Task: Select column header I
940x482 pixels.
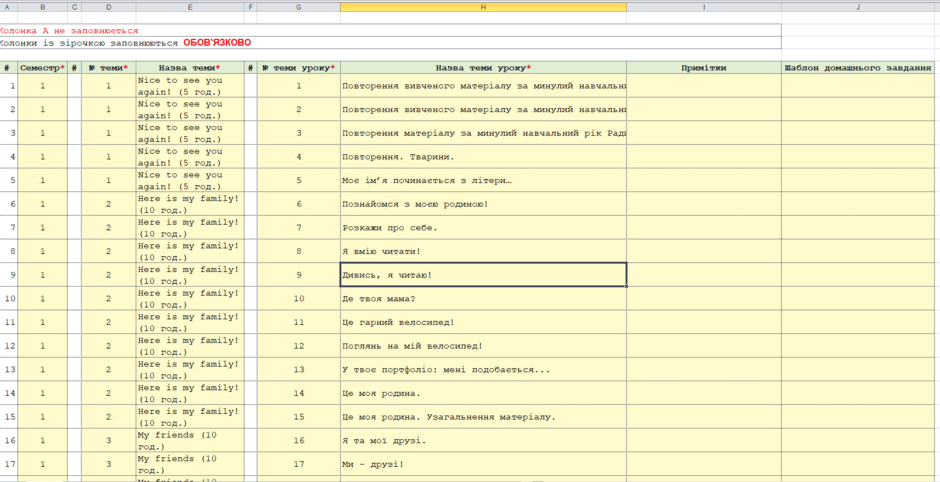Action: click(704, 7)
